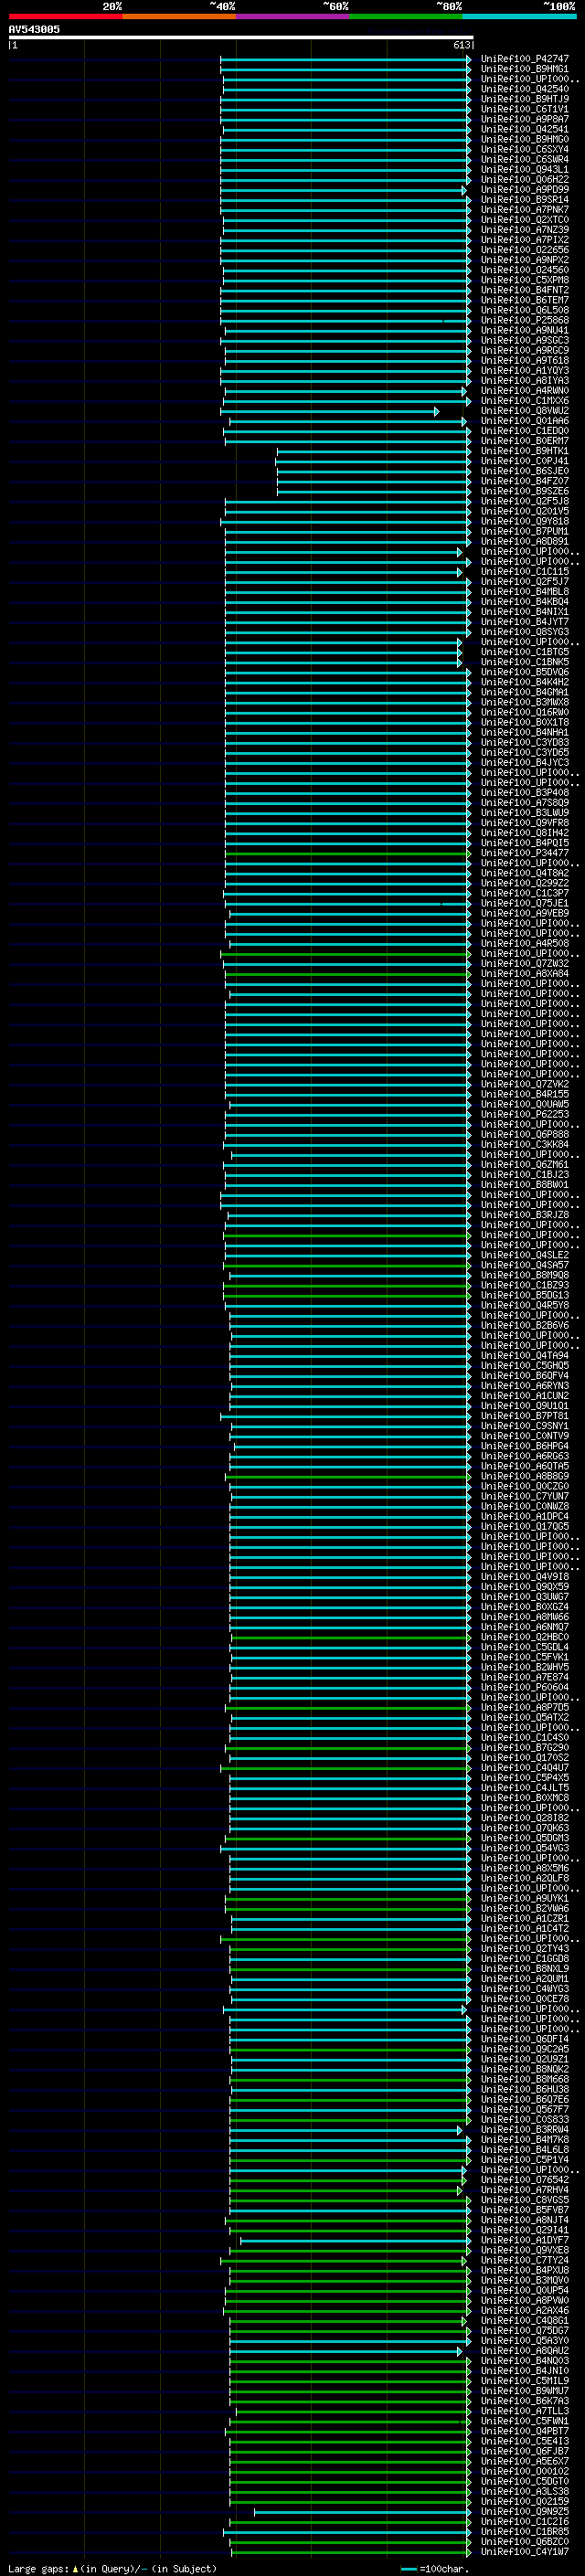The image size is (585, 2576).
Task: Click hit label UniRef100_Q4SLE2
Action: (525, 1256)
